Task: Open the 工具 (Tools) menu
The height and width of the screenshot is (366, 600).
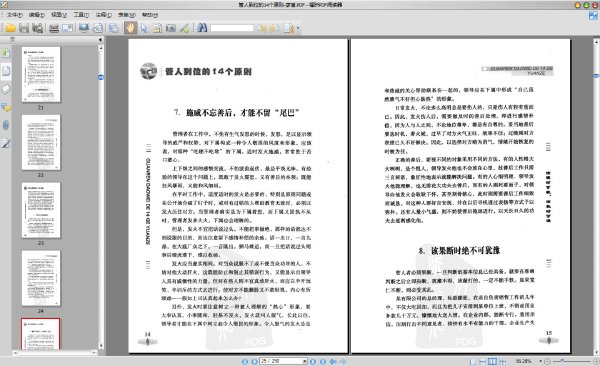Action: [81, 15]
